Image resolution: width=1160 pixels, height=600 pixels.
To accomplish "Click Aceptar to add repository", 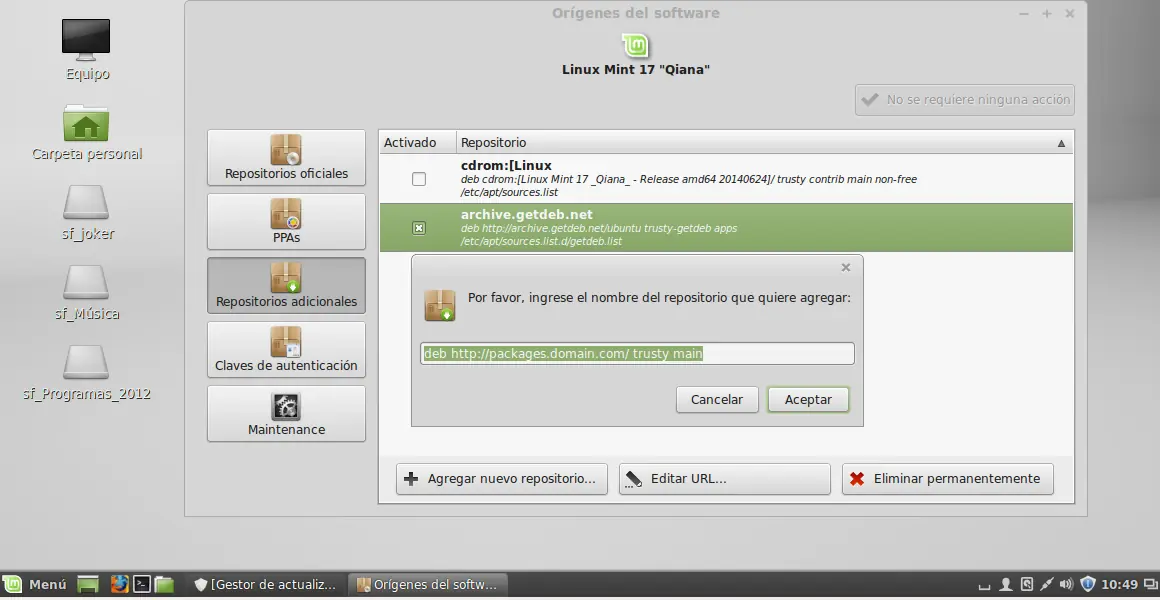I will pyautogui.click(x=808, y=400).
